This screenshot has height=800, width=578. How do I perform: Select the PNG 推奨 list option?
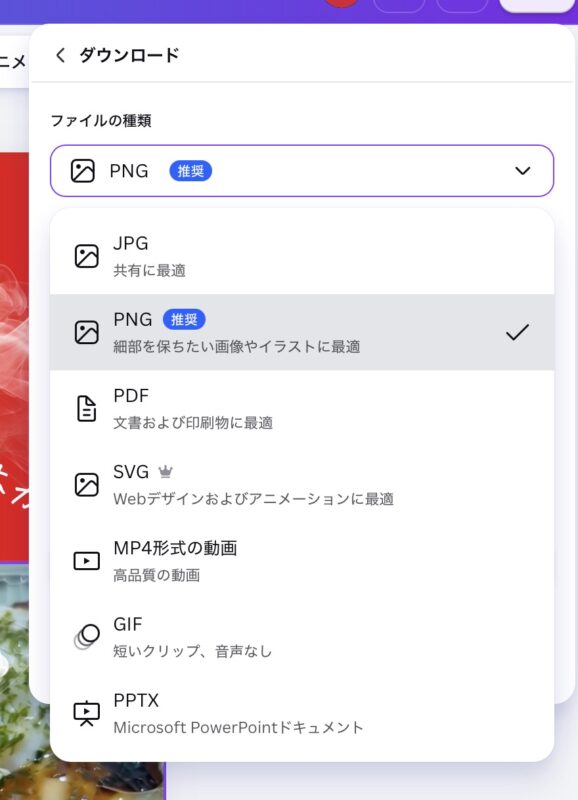[302, 332]
